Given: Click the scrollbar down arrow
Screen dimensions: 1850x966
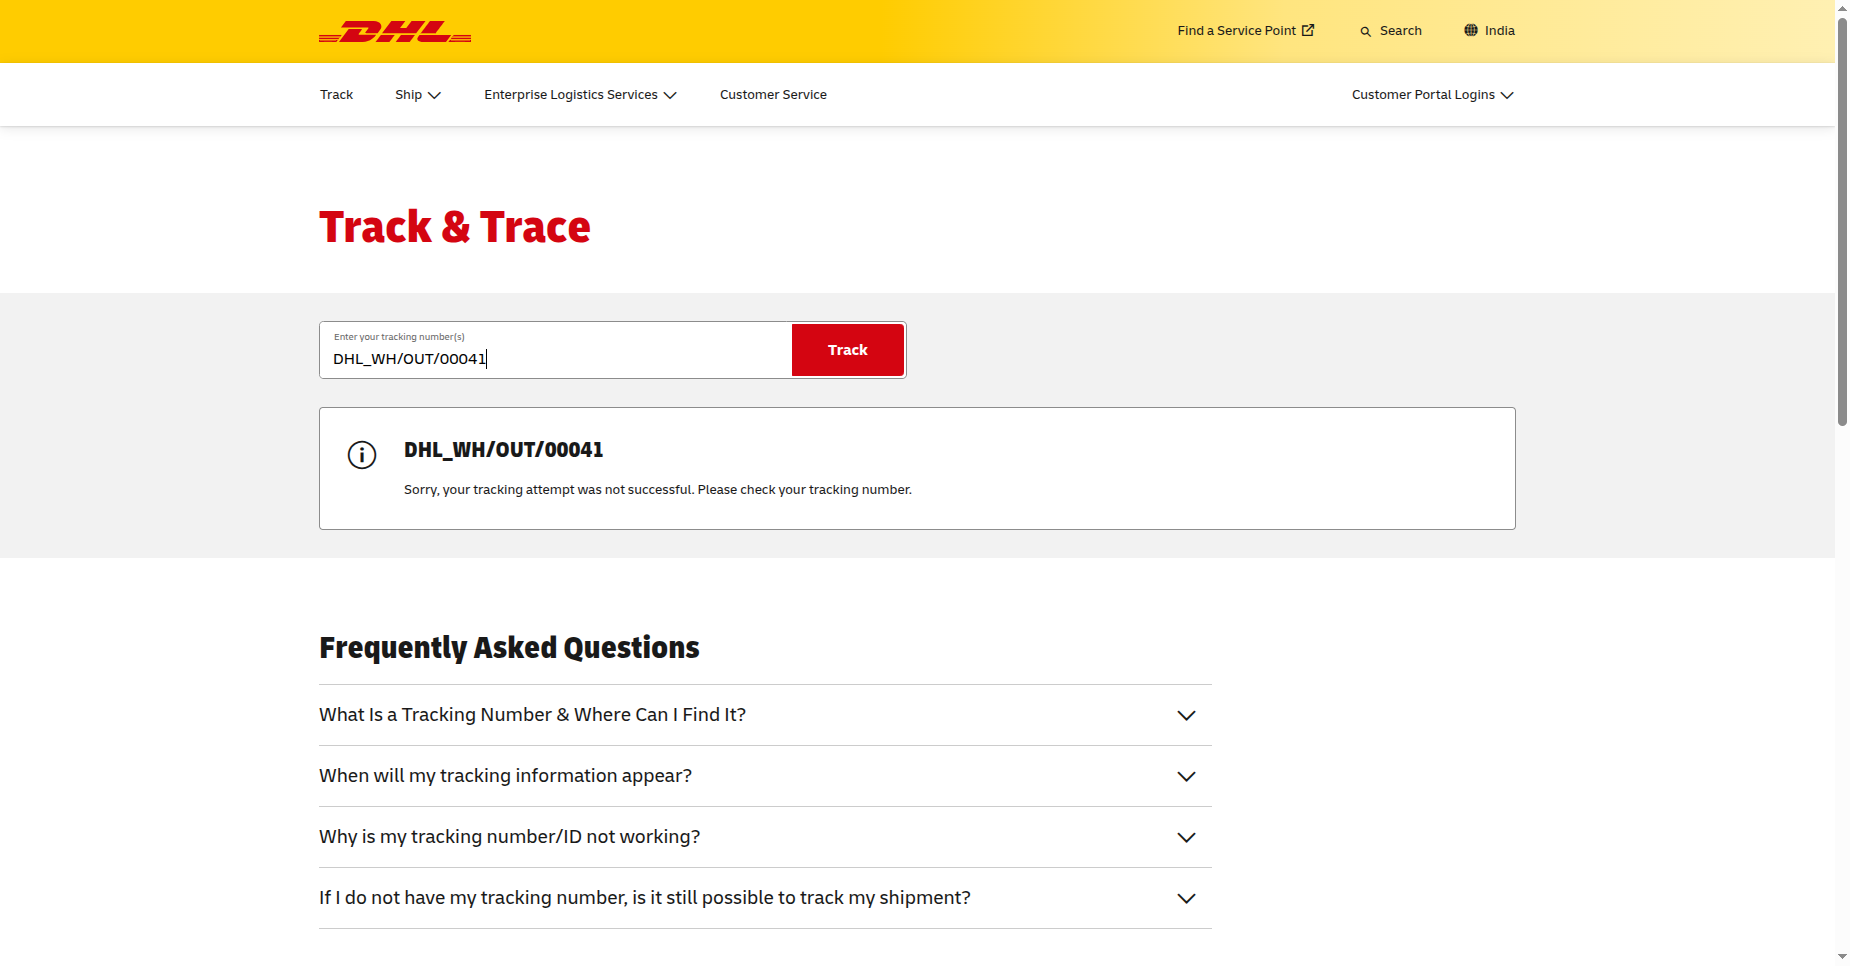Looking at the screenshot, I should 1842,957.
